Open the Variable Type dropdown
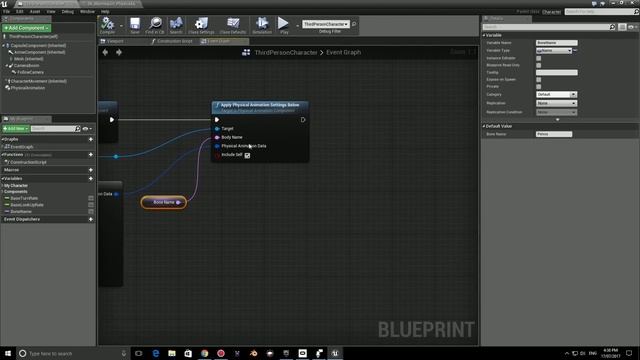640x360 pixels. [x=554, y=51]
